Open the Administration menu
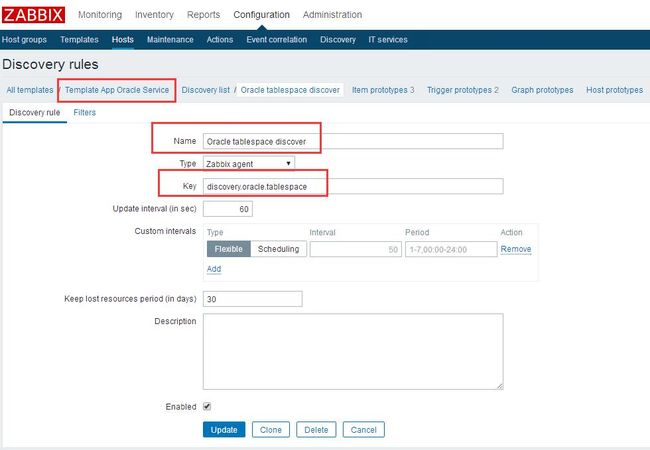Image resolution: width=650 pixels, height=450 pixels. (x=332, y=15)
